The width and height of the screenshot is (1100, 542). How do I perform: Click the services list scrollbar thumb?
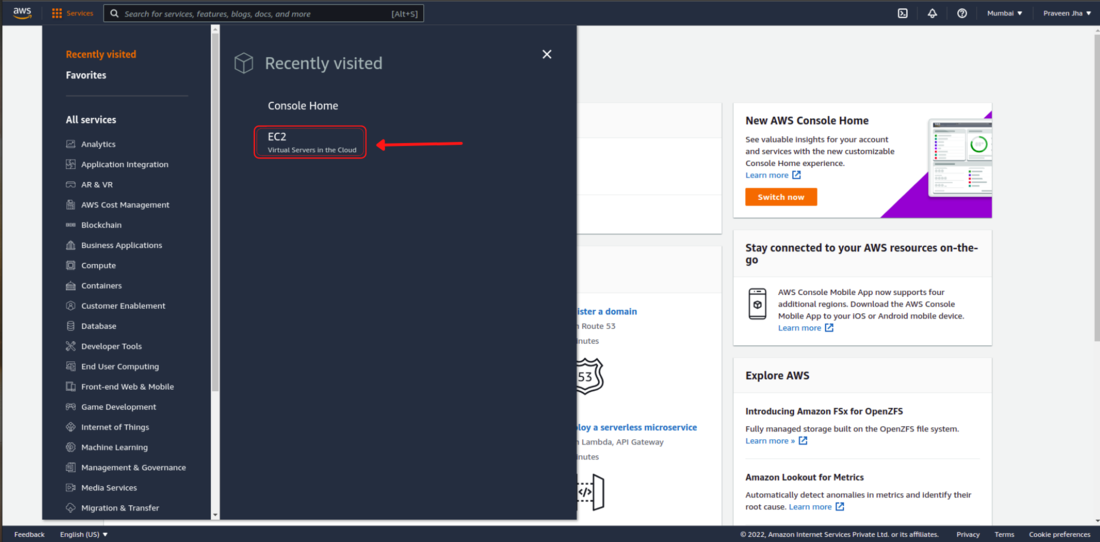pyautogui.click(x=215, y=210)
